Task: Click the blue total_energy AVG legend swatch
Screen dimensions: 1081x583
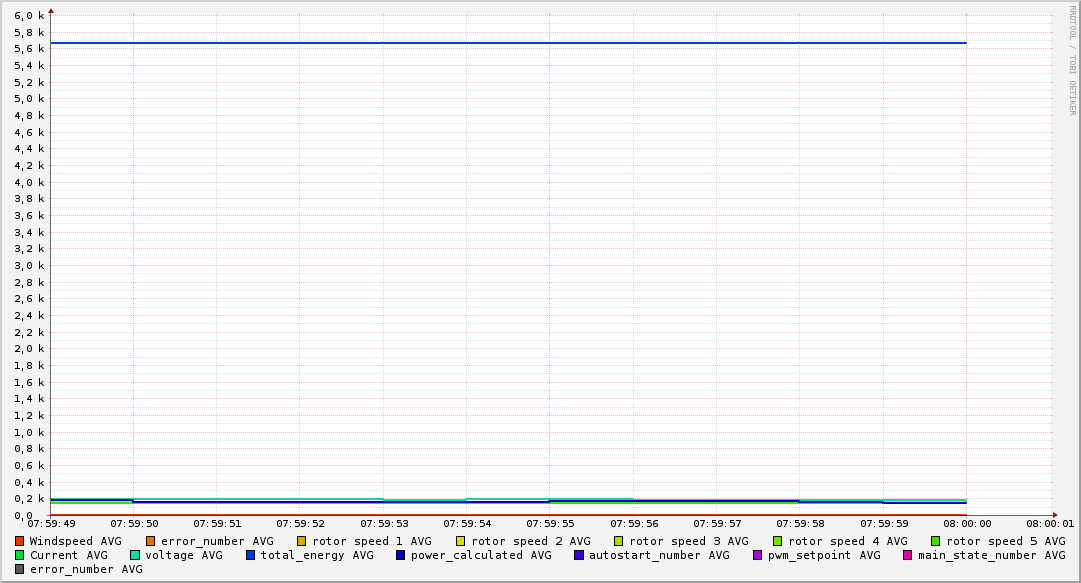Action: tap(251, 555)
